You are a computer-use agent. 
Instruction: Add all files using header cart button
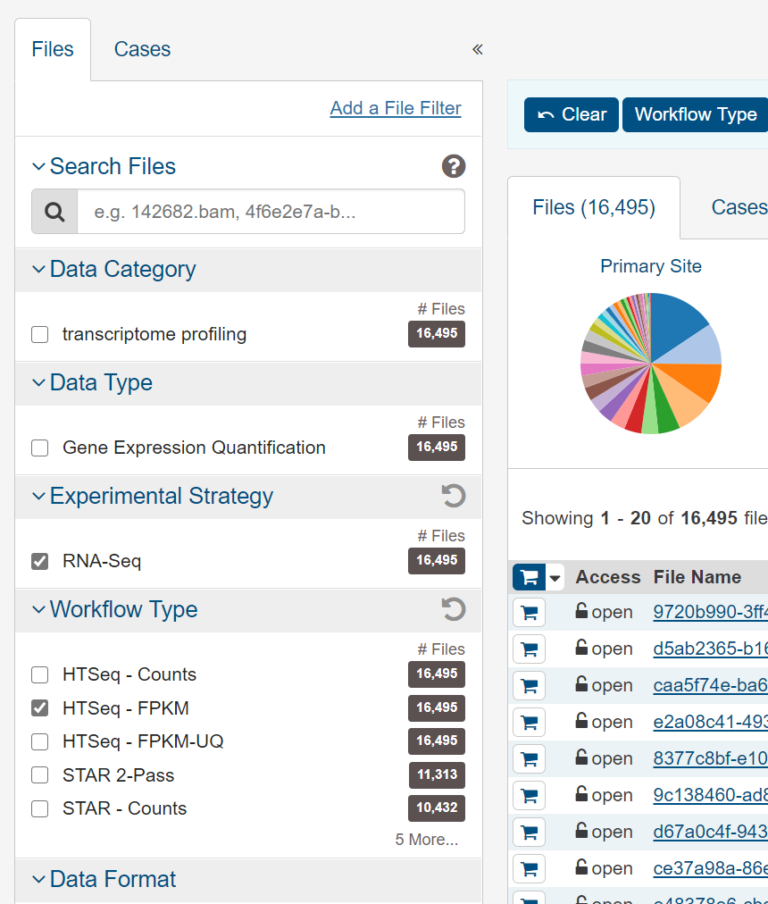click(x=528, y=577)
